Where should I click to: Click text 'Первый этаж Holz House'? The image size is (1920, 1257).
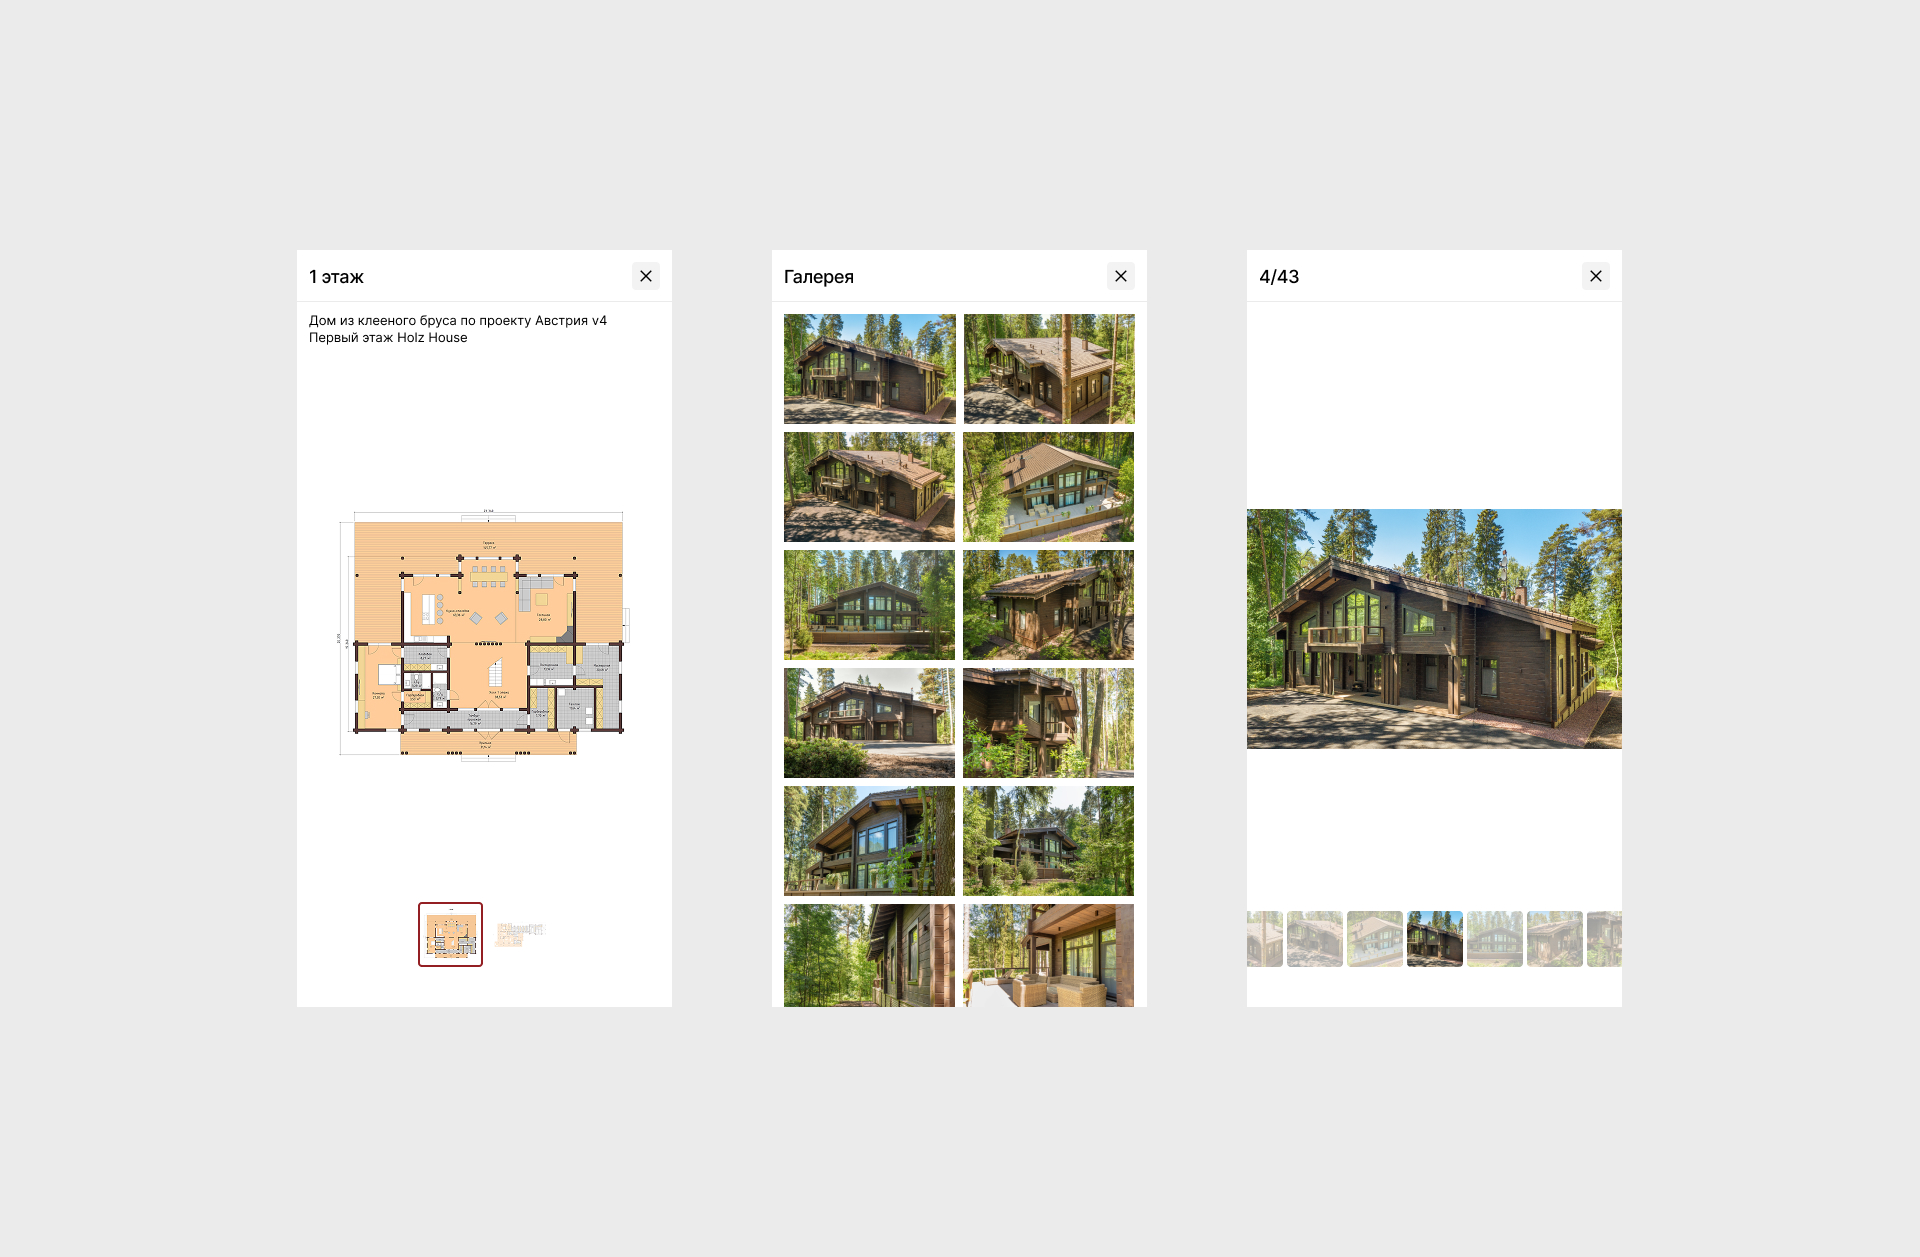click(x=388, y=338)
